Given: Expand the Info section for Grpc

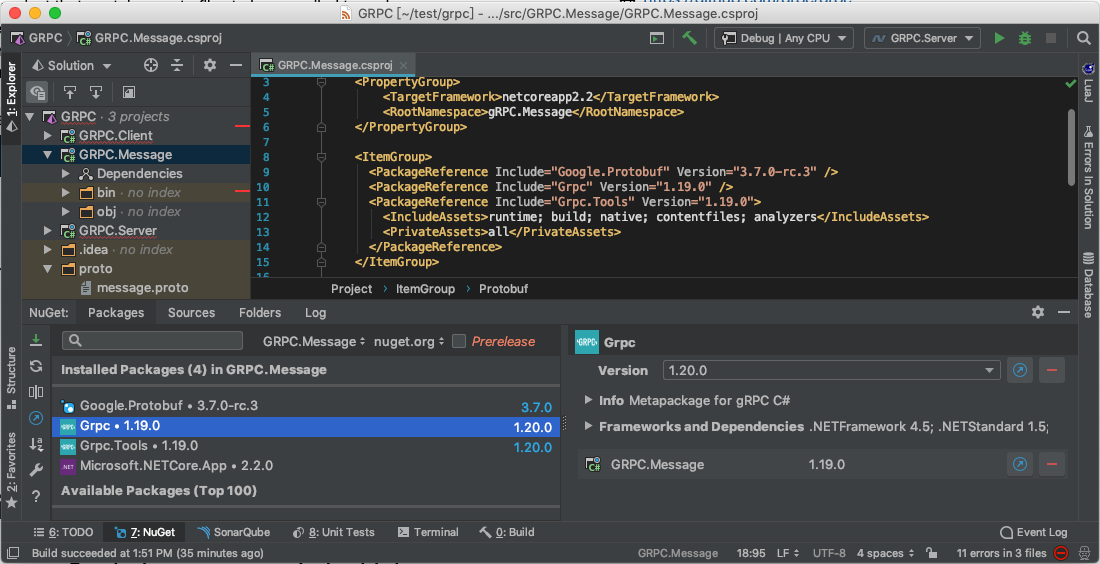Looking at the screenshot, I should point(588,400).
